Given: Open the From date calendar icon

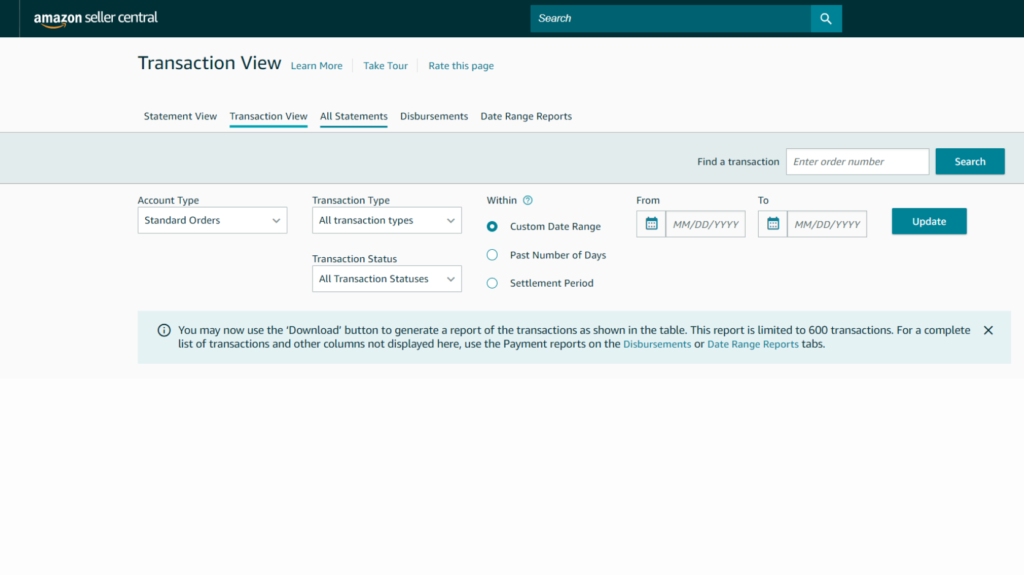Looking at the screenshot, I should pyautogui.click(x=651, y=224).
